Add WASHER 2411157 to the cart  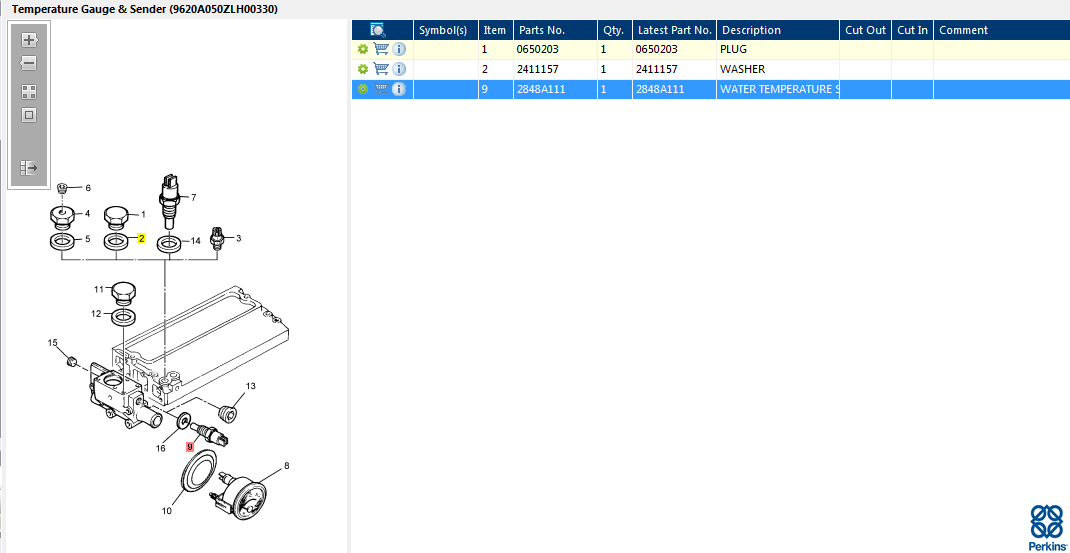click(x=381, y=69)
